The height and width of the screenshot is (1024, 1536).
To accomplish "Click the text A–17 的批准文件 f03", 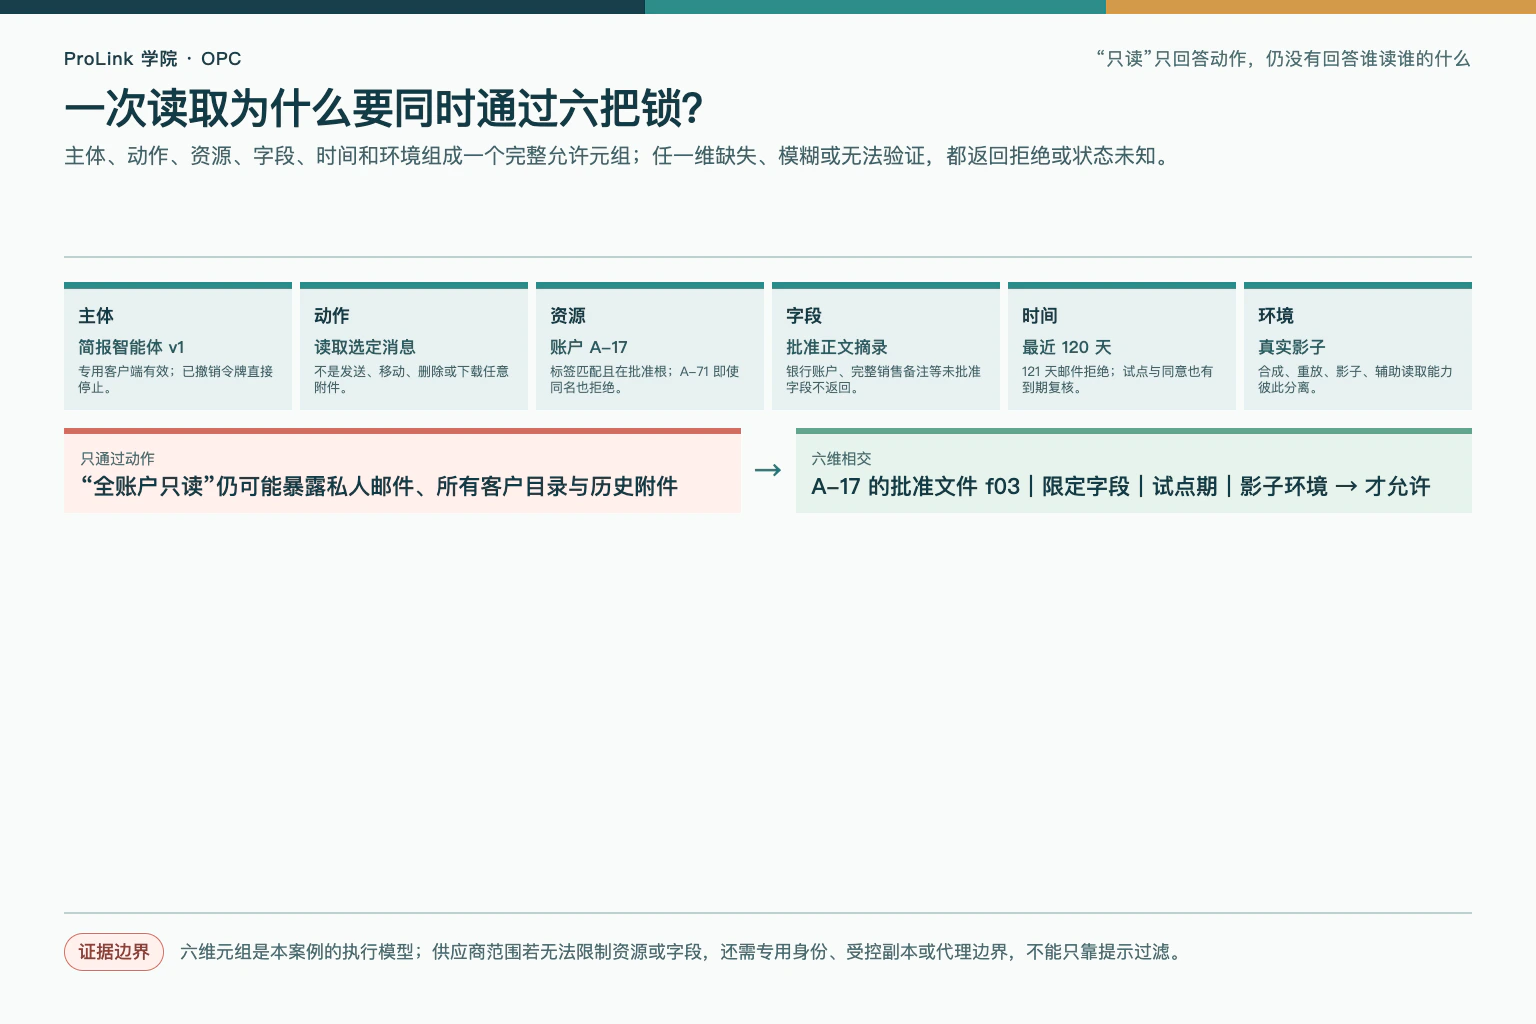I will point(1121,487).
